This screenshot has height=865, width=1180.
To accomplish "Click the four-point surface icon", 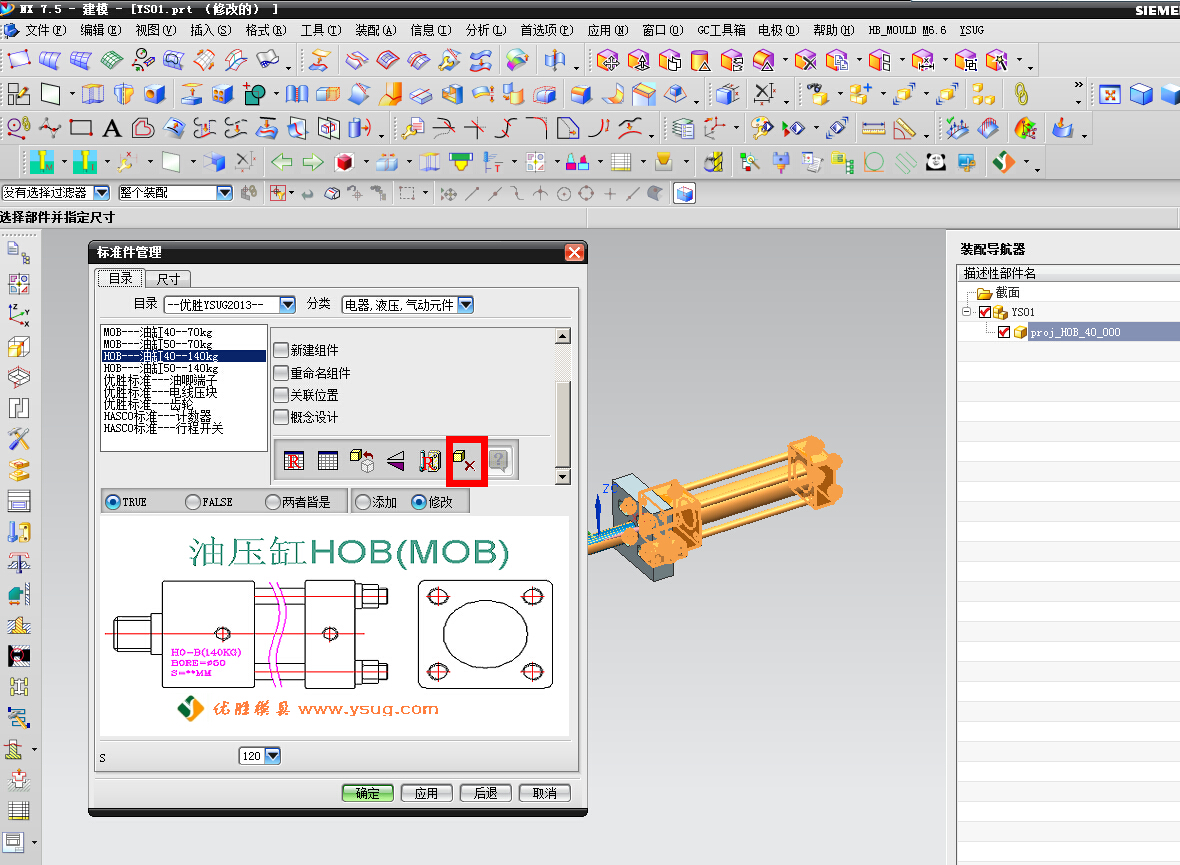I will (19, 59).
